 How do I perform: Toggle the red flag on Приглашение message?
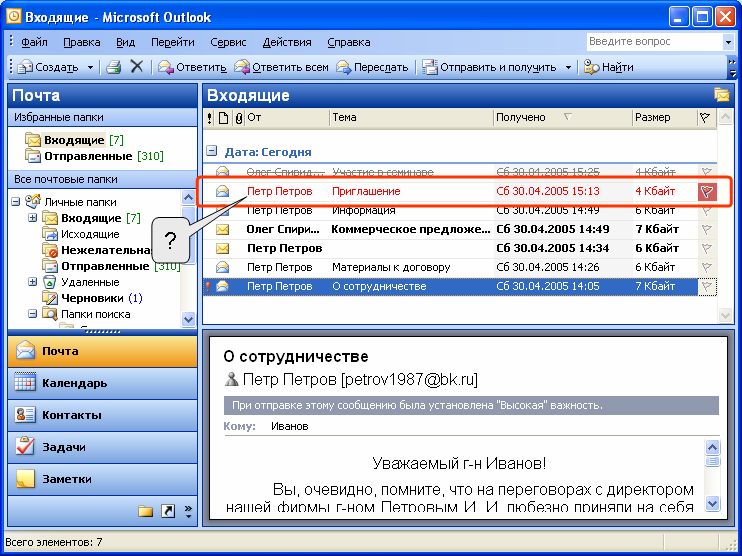(707, 192)
